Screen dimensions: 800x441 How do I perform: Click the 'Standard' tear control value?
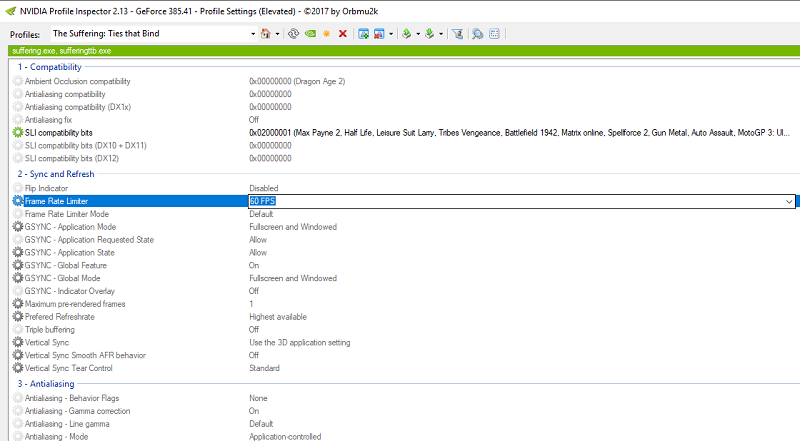pos(264,368)
